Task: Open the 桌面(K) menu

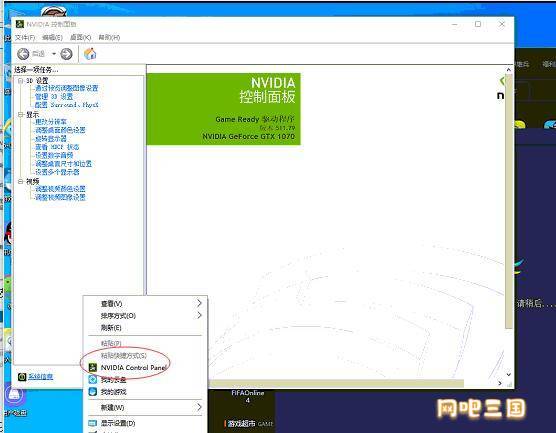Action: [x=80, y=37]
